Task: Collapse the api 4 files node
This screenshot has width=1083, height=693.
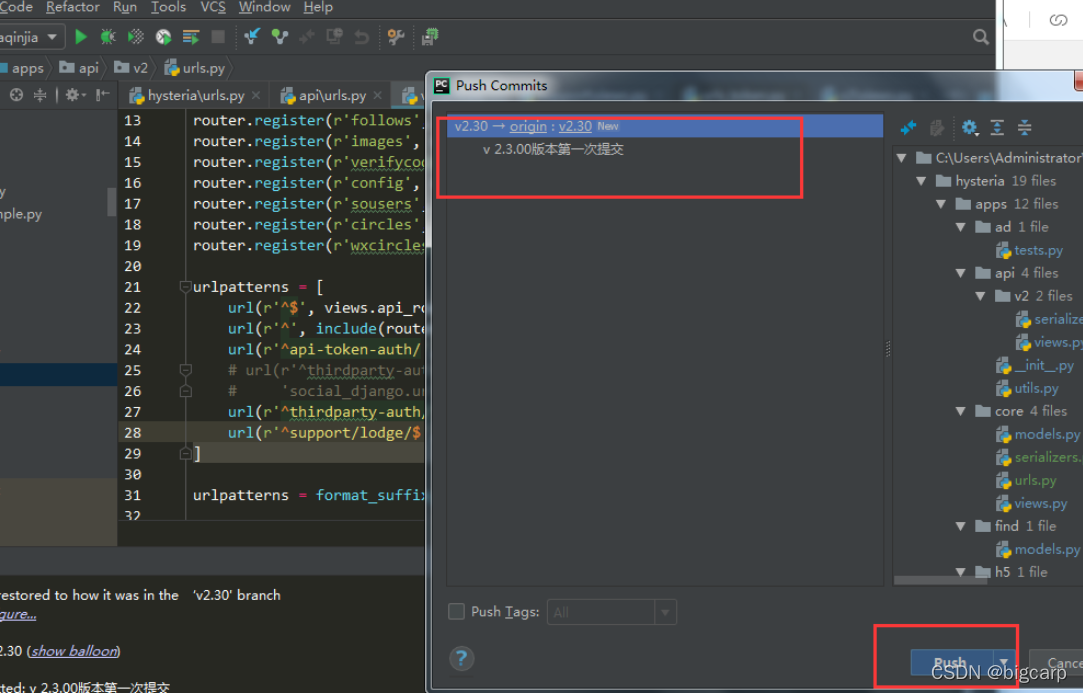Action: (x=960, y=273)
